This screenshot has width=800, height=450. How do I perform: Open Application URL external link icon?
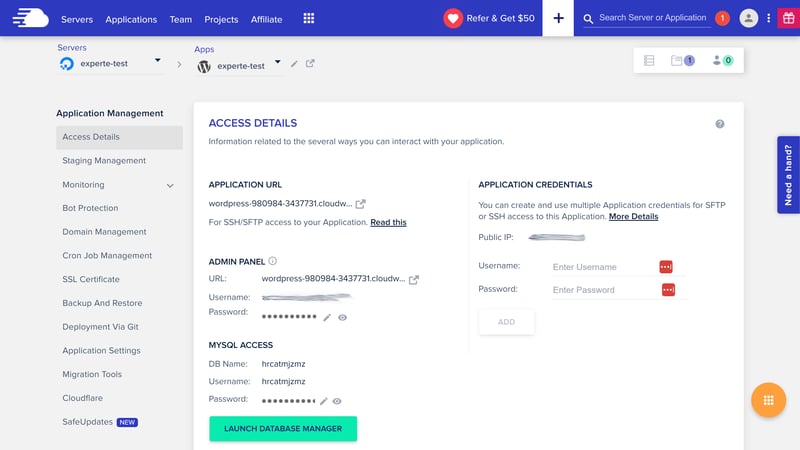(360, 204)
